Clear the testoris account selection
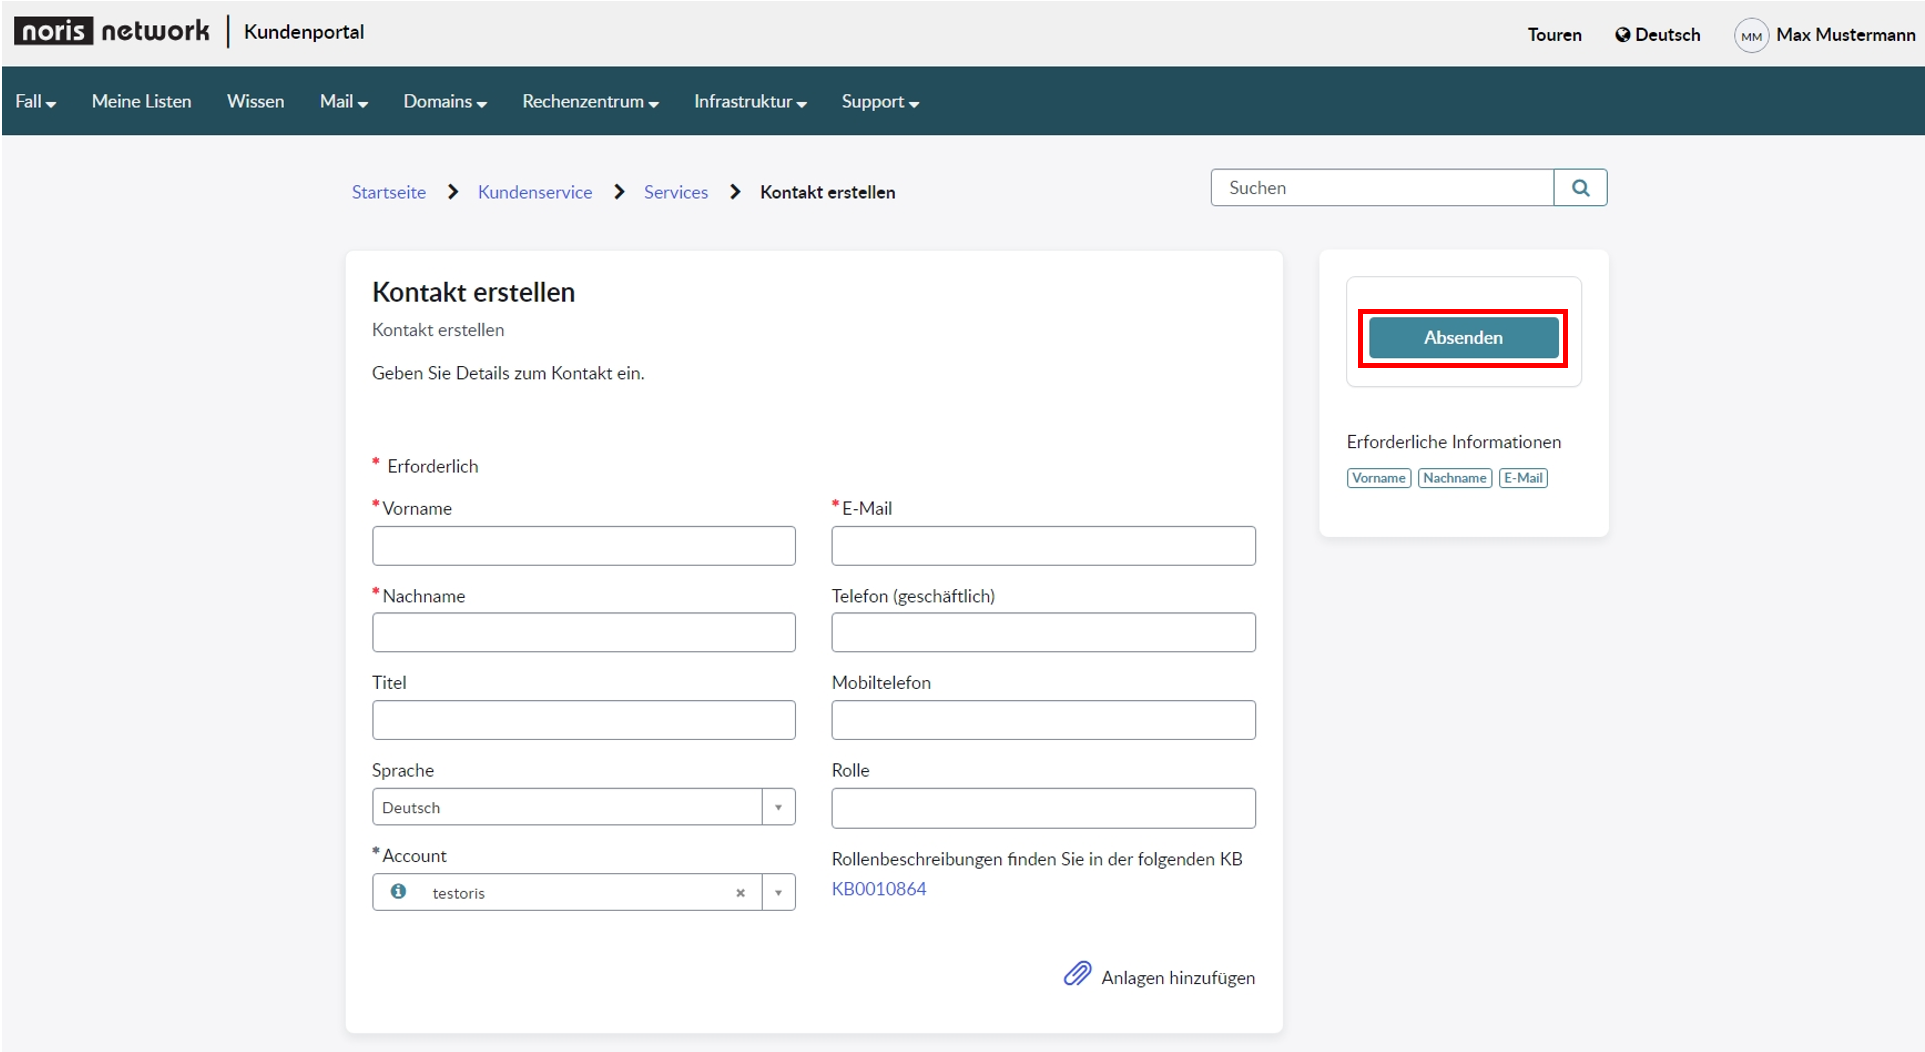This screenshot has height=1052, width=1925. tap(740, 893)
